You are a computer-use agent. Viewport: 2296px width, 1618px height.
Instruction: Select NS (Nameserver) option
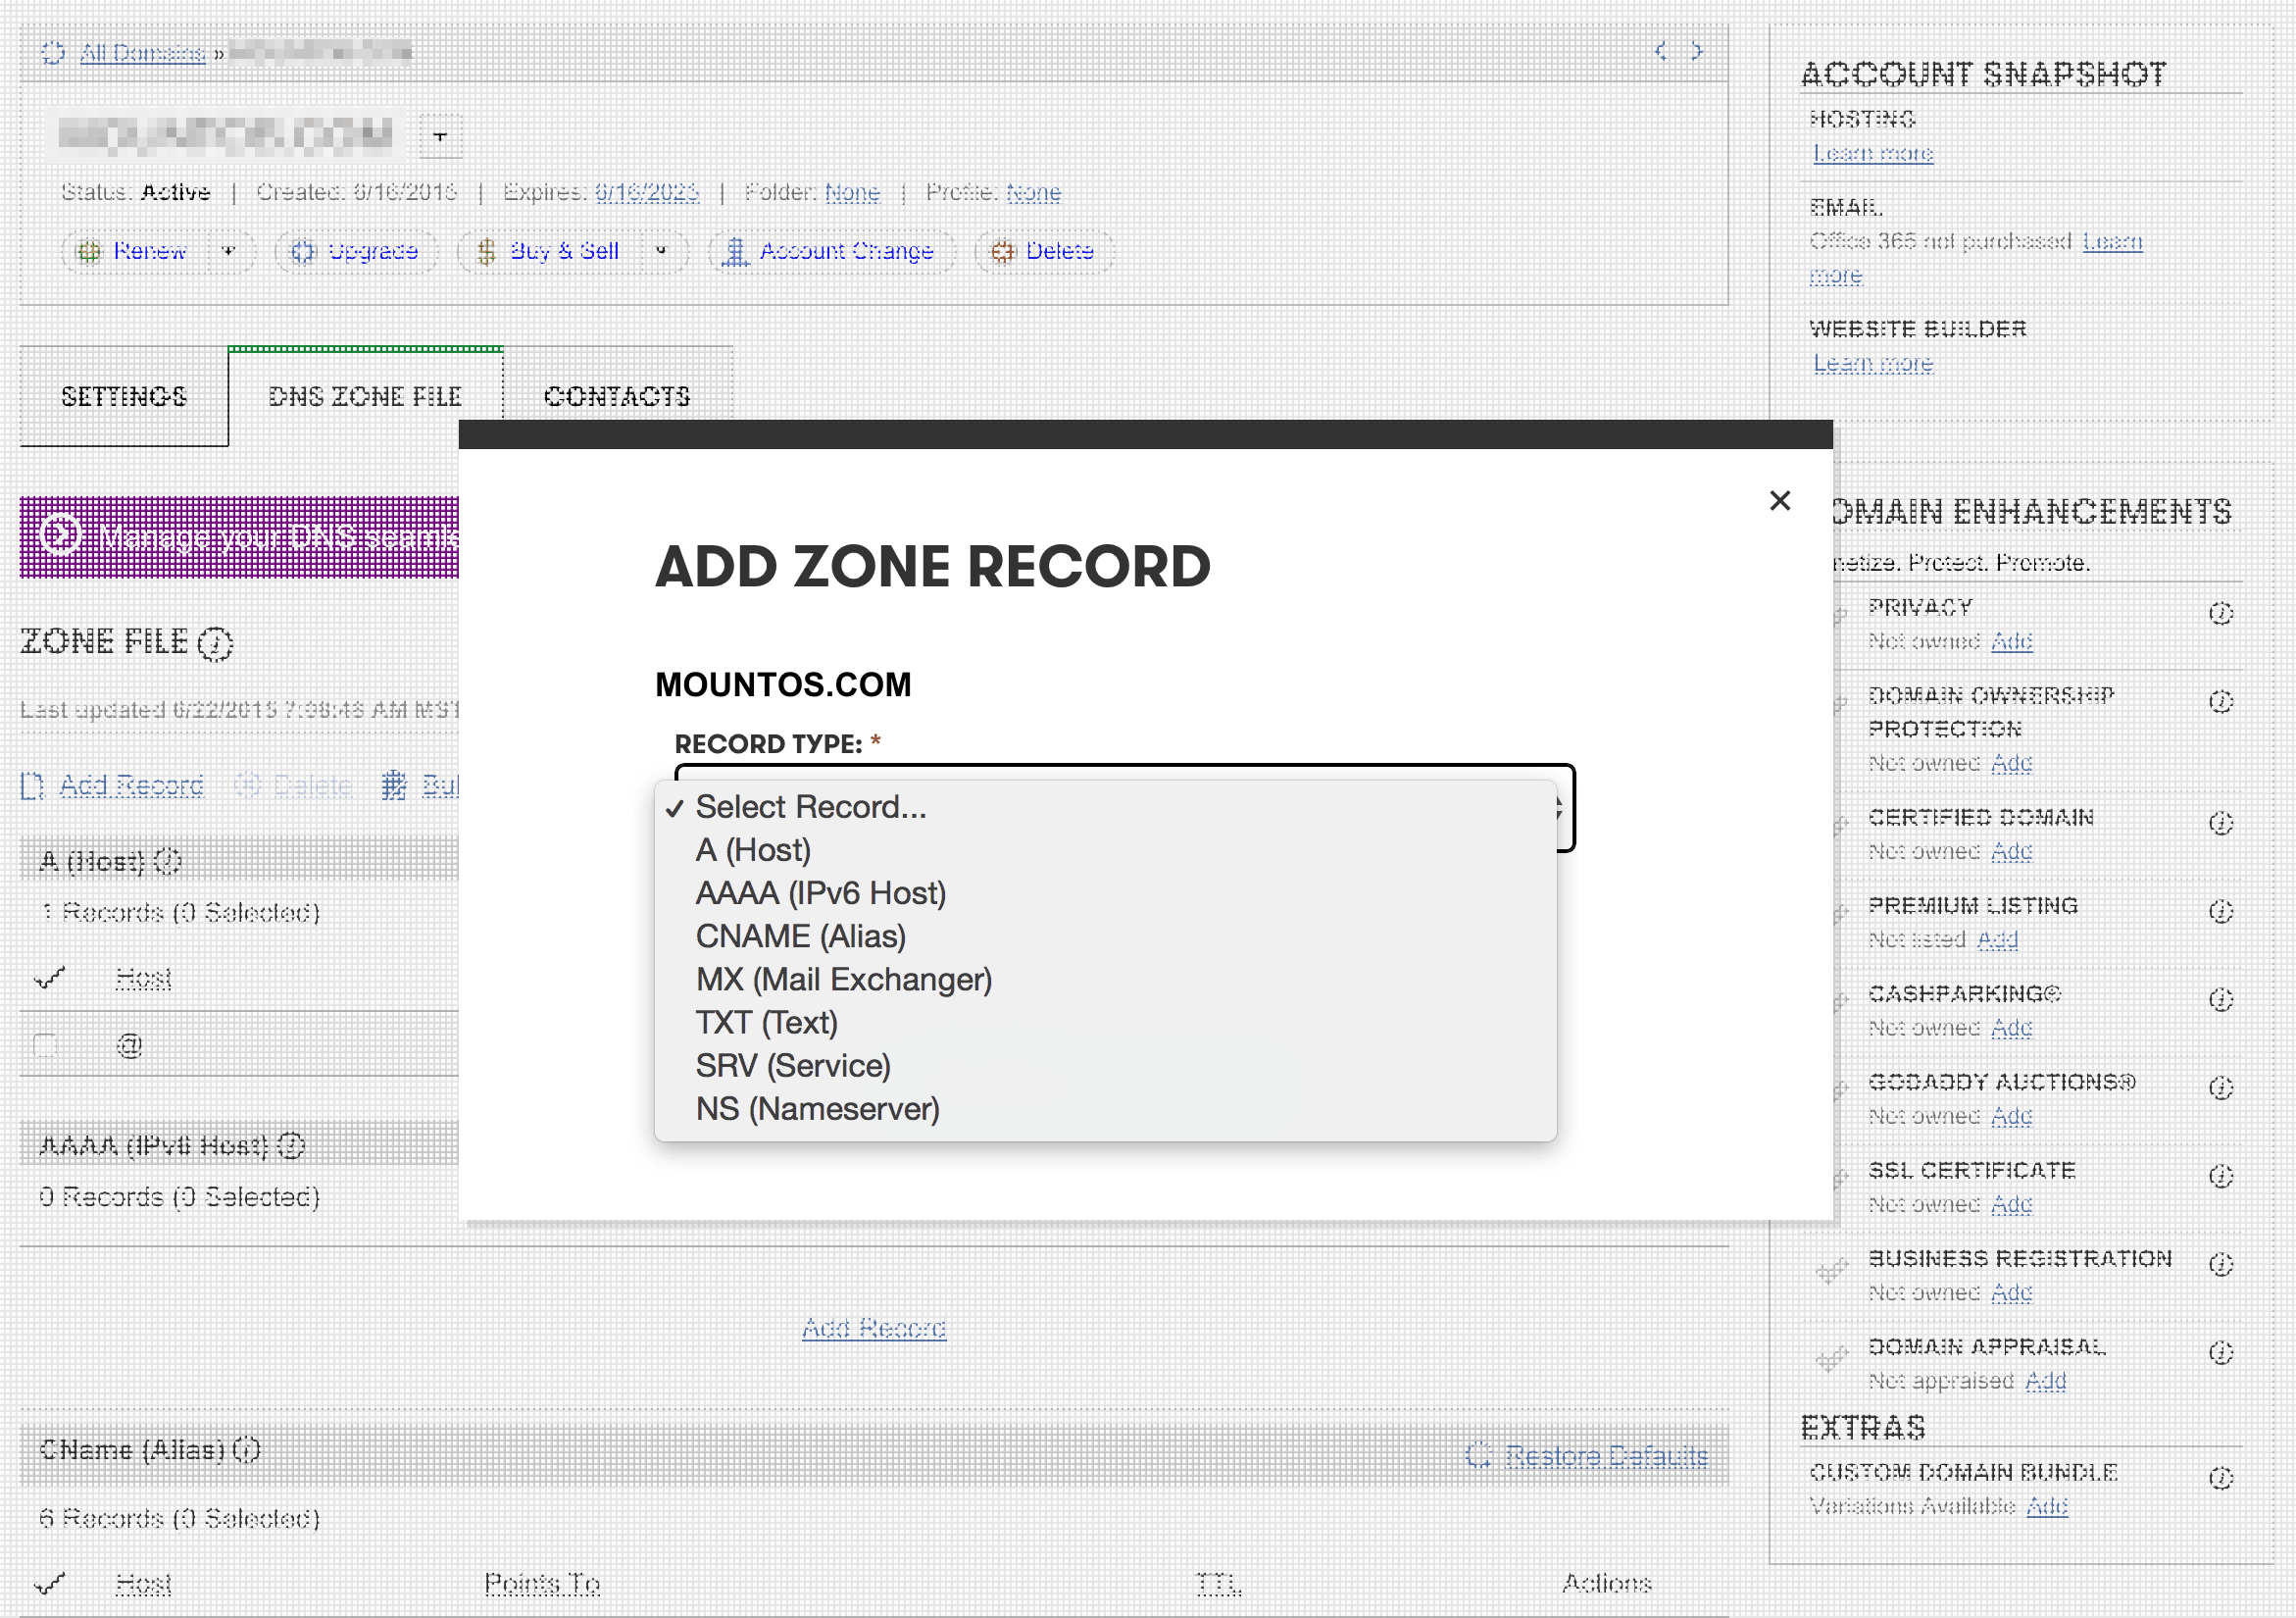point(1104,1108)
